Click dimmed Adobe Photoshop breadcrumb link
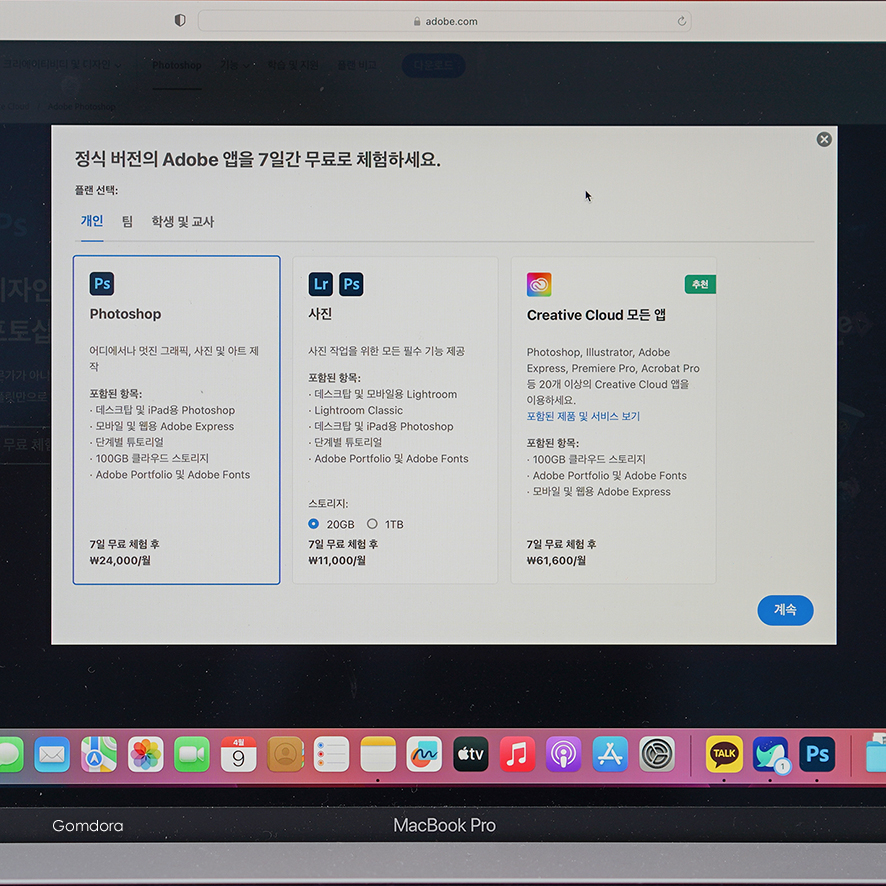886x886 pixels. pos(82,106)
